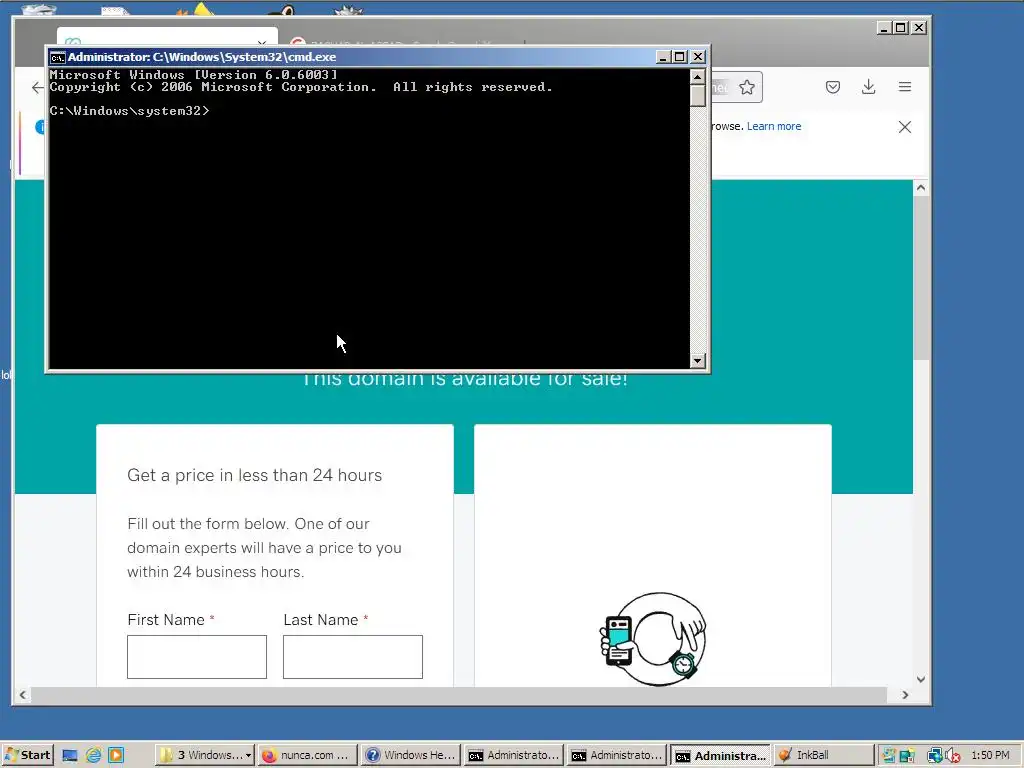The image size is (1024, 768).
Task: Focus the First Name input field
Action: coord(197,656)
